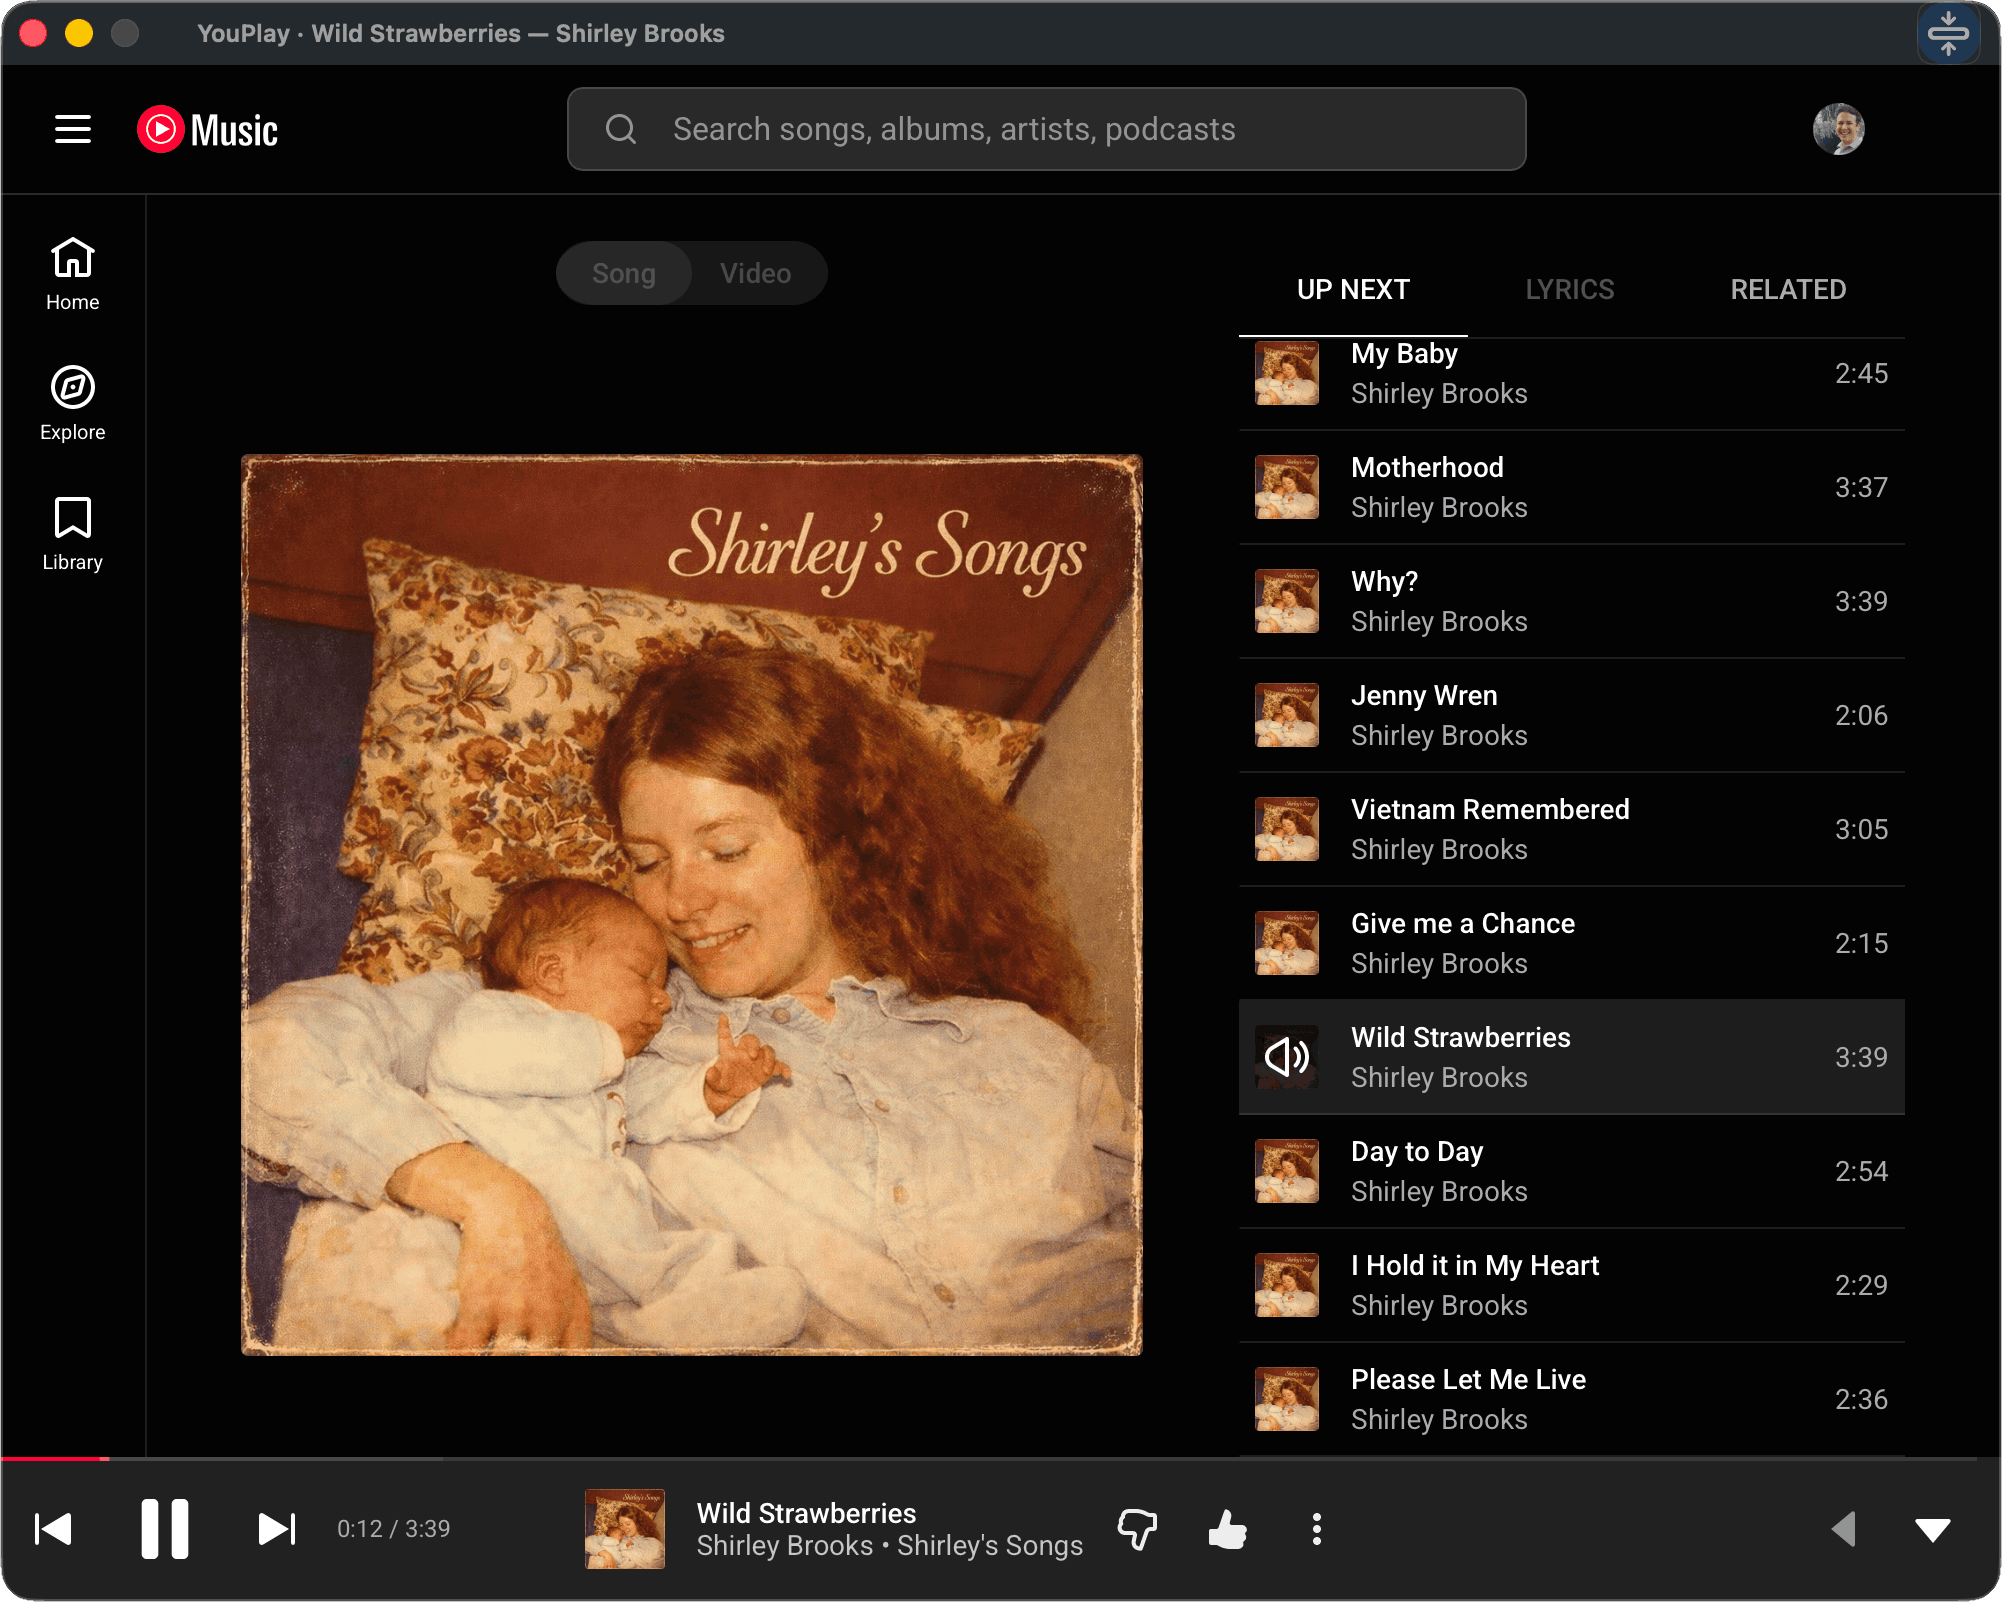
Task: Switch player to Video mode
Action: click(x=756, y=273)
